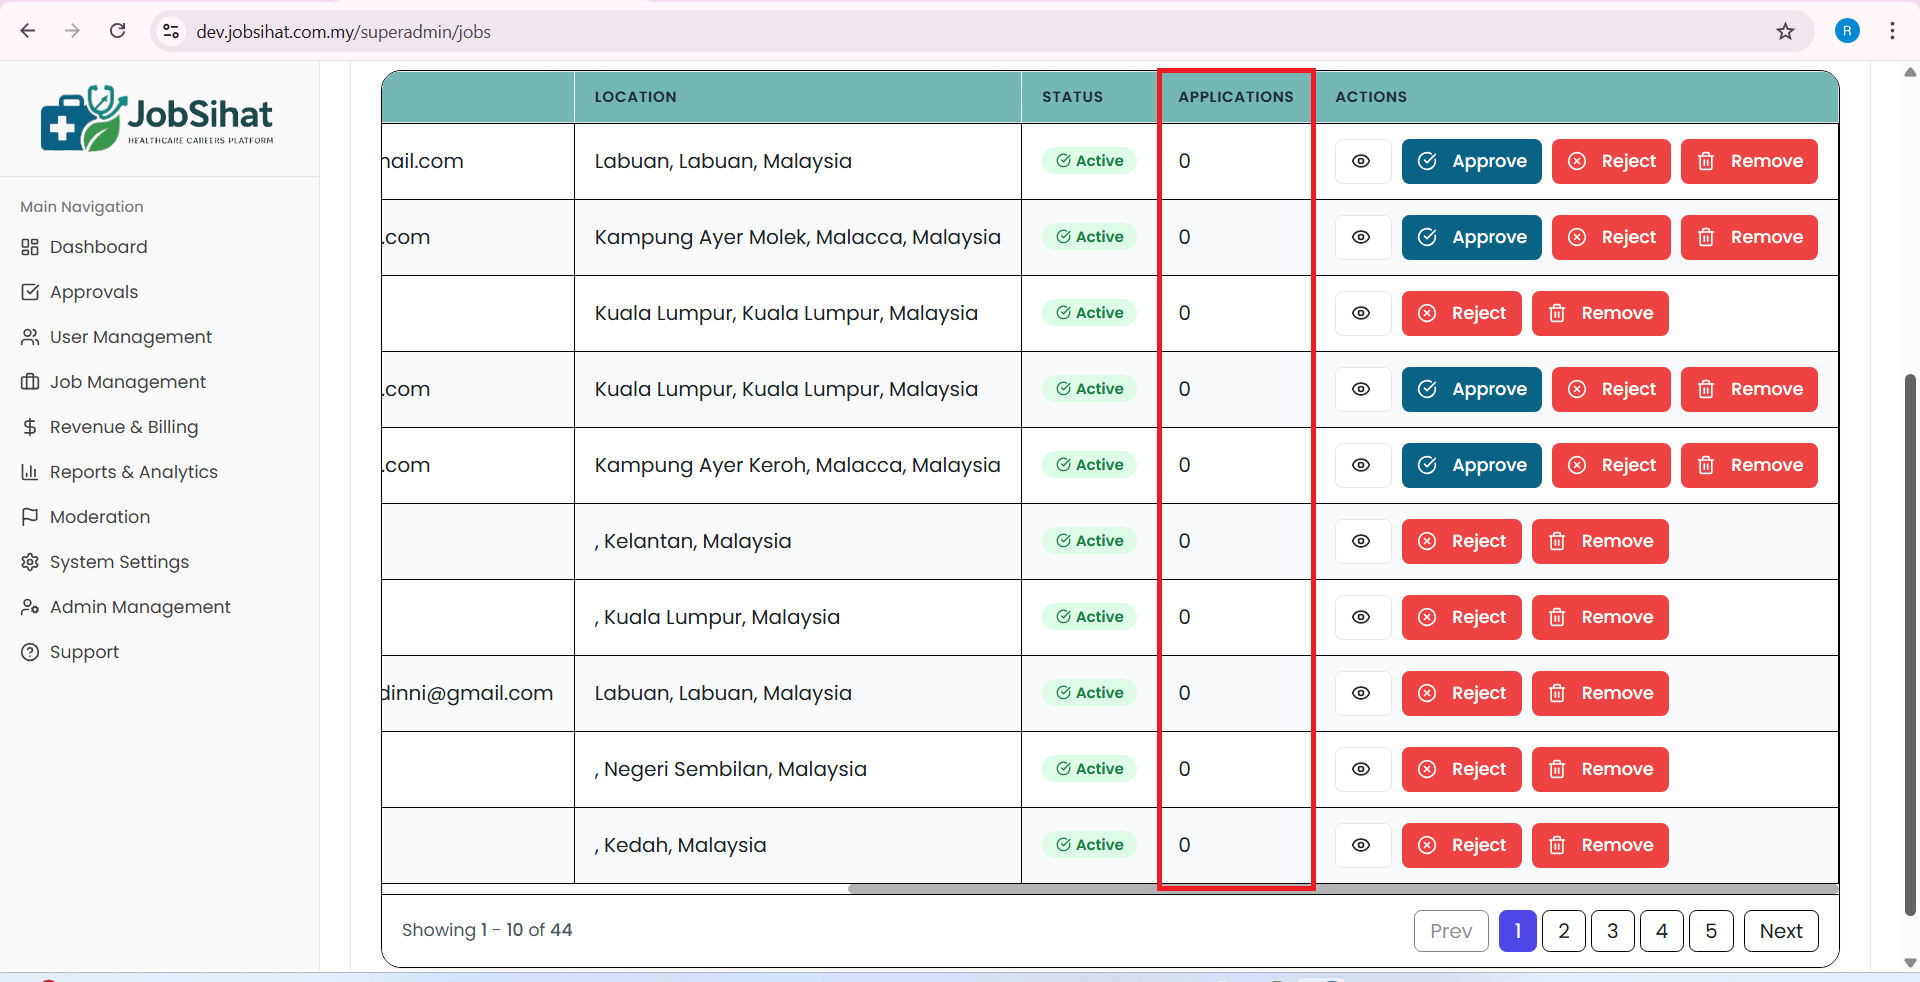The image size is (1920, 982).
Task: Bookmark this page with the star icon
Action: point(1785,31)
